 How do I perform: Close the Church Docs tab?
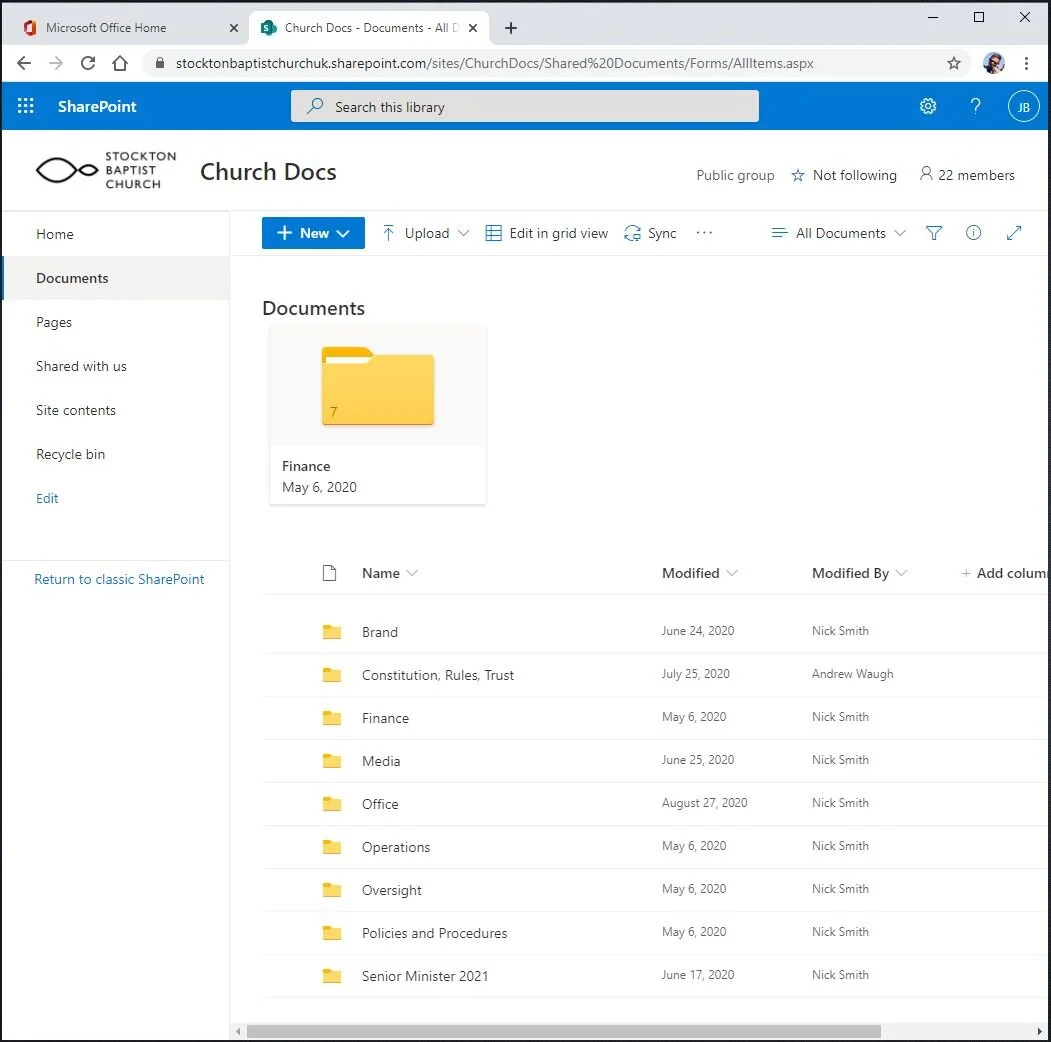point(473,28)
